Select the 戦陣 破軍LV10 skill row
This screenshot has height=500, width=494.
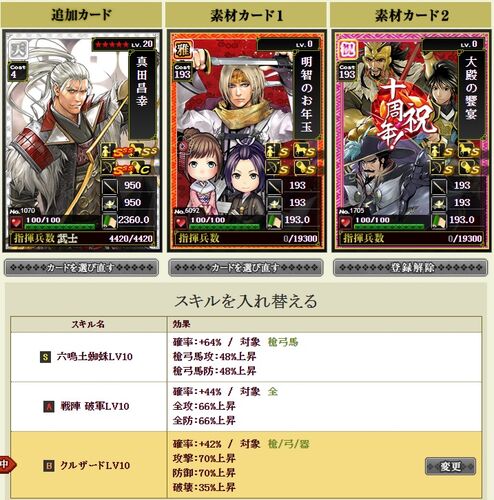246,406
